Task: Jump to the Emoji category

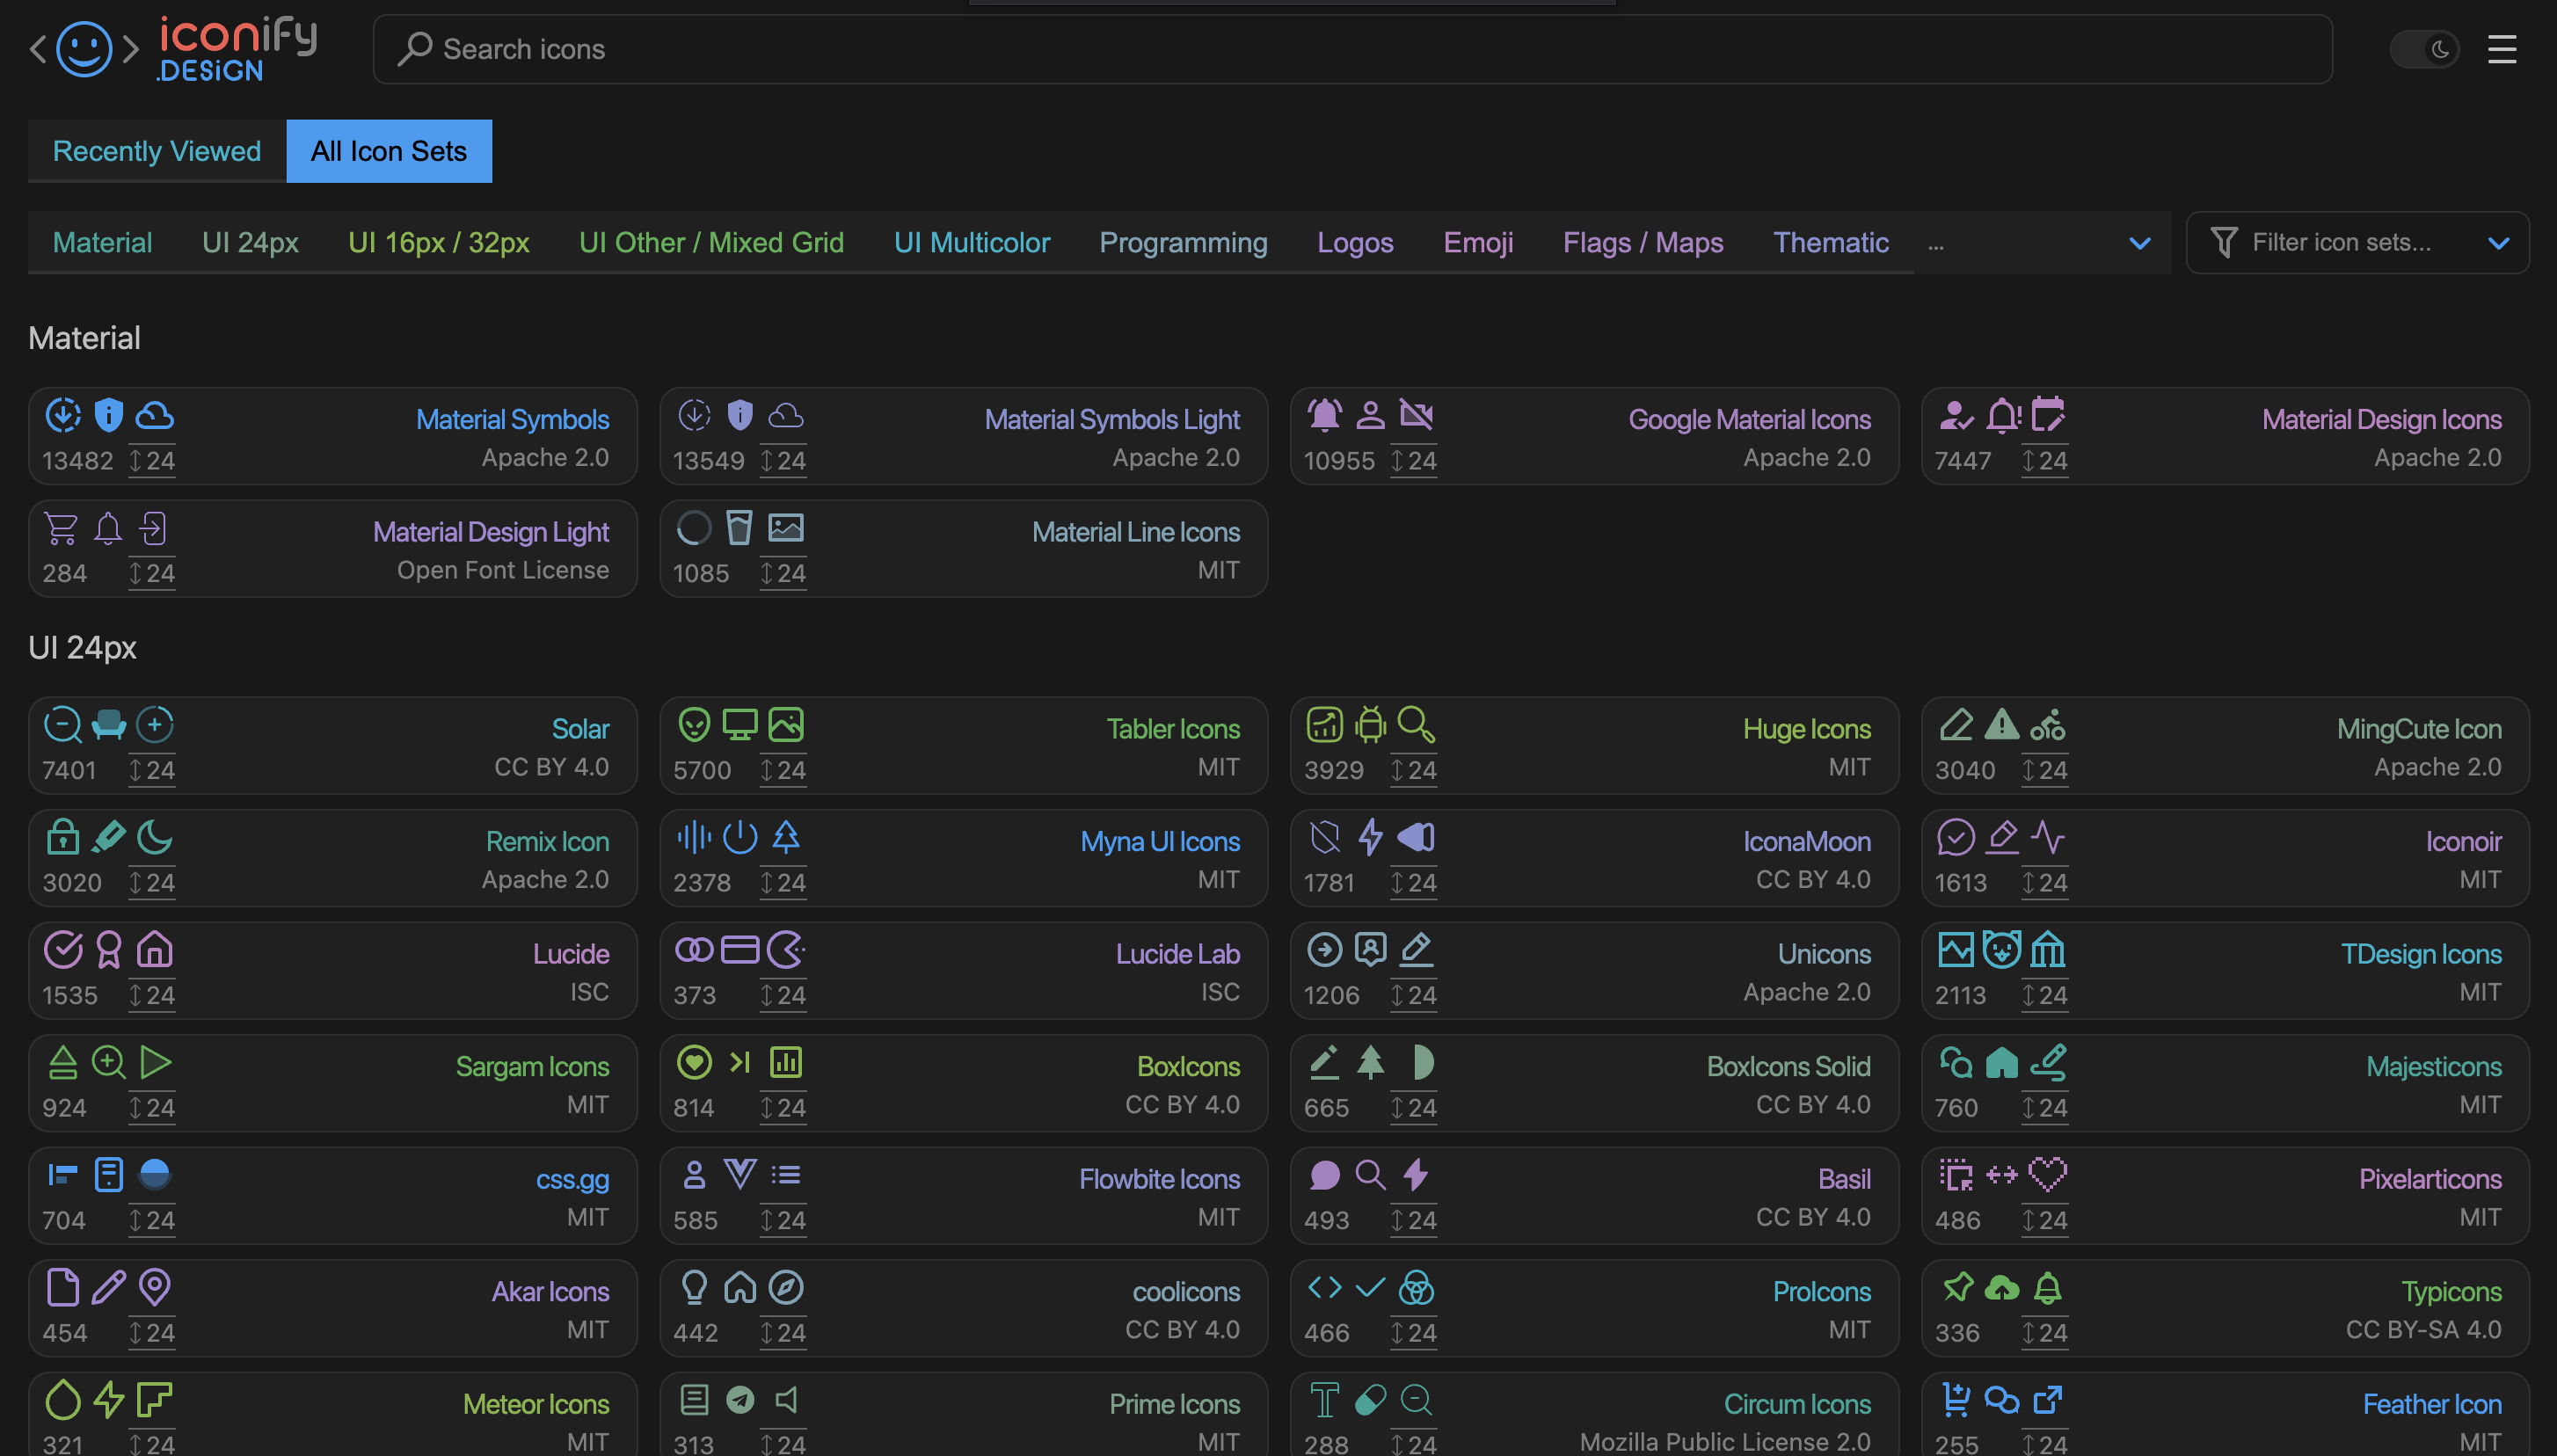Action: (1478, 242)
